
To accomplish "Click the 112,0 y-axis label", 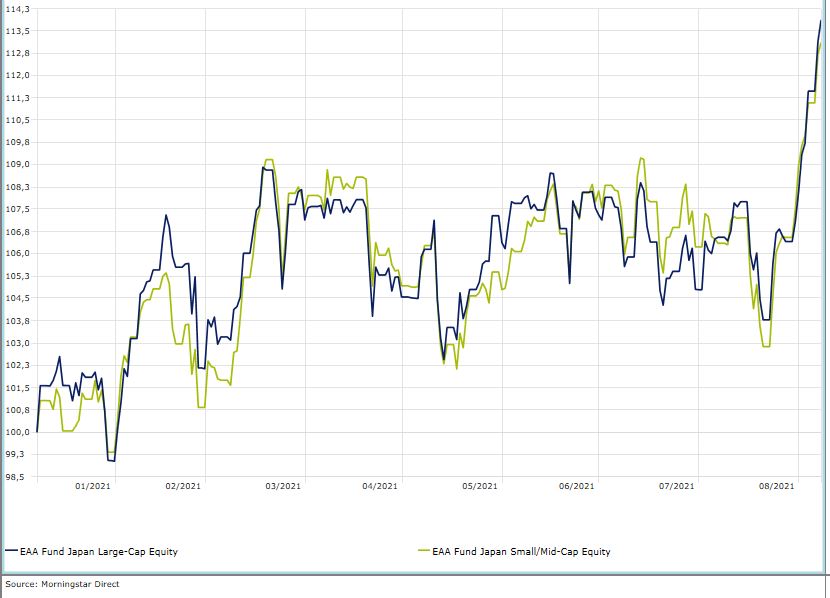I will point(18,76).
